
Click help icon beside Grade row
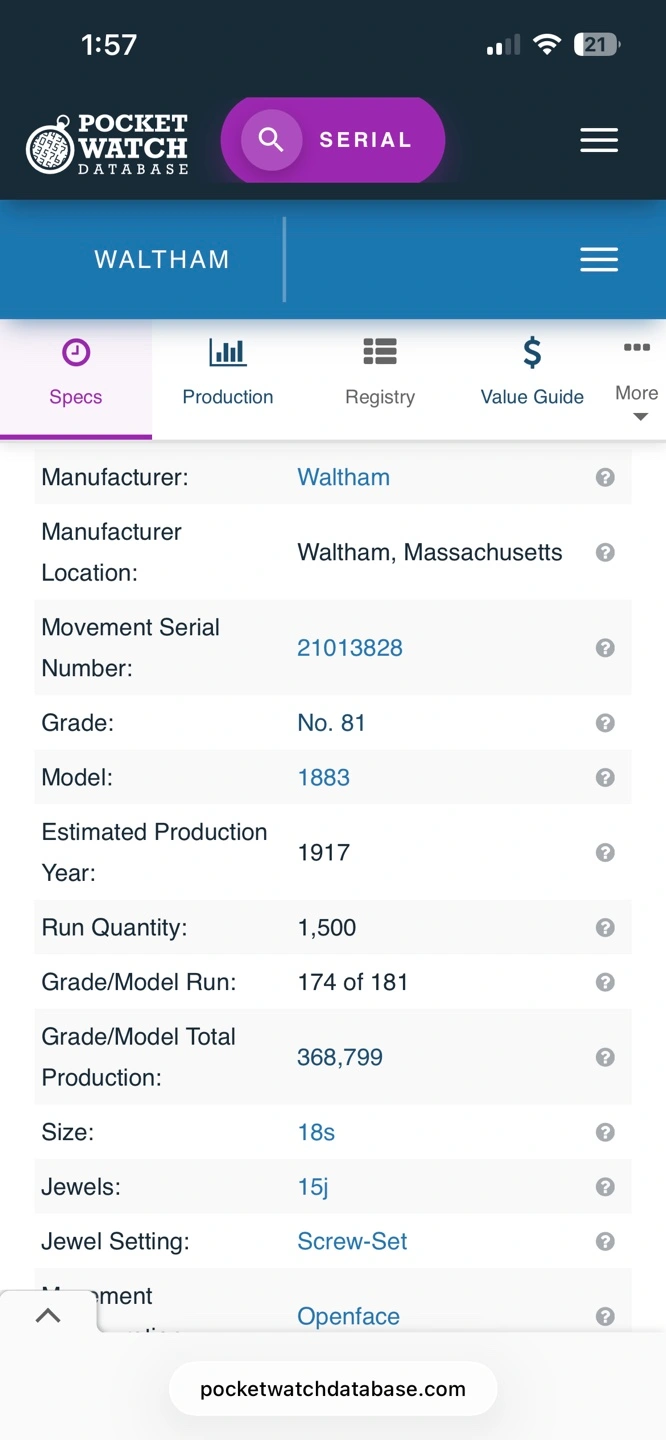(605, 723)
